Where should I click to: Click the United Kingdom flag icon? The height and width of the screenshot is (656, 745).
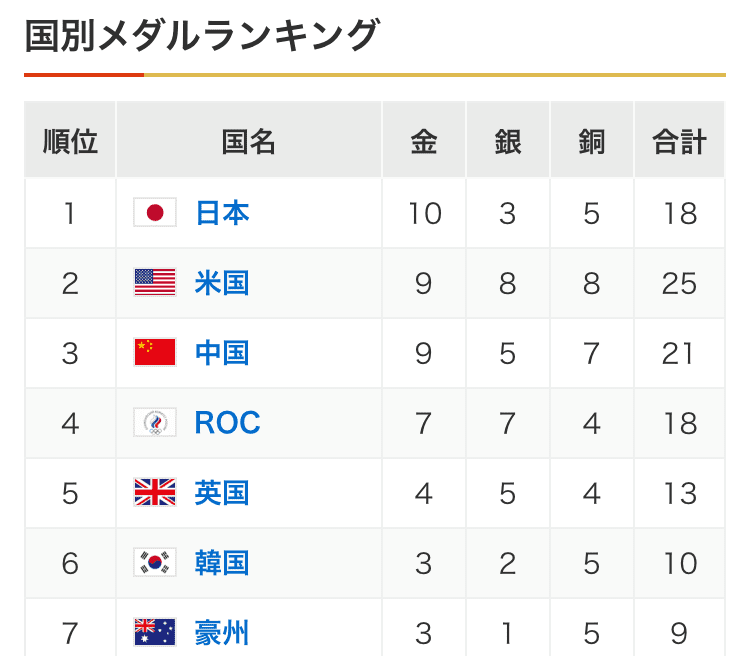tap(155, 493)
